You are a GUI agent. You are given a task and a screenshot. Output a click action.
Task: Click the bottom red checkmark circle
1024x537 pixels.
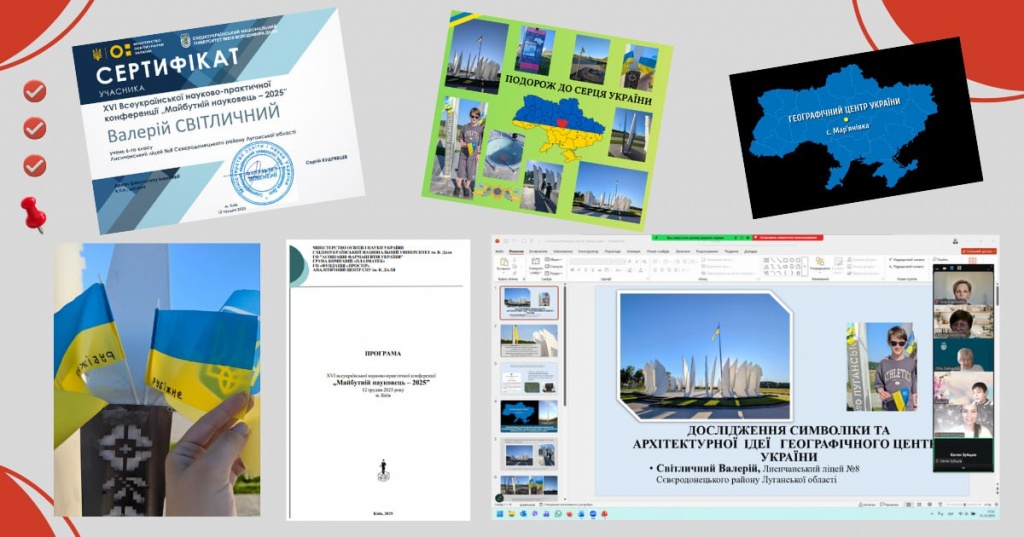35,164
